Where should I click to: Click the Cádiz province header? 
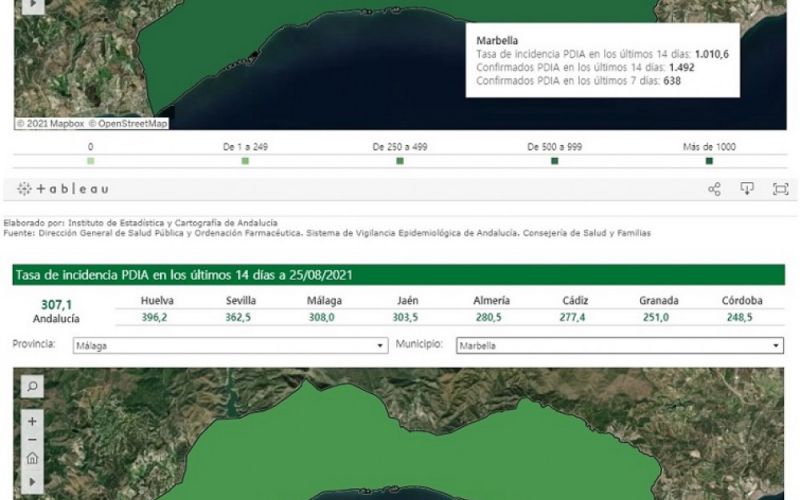point(575,301)
